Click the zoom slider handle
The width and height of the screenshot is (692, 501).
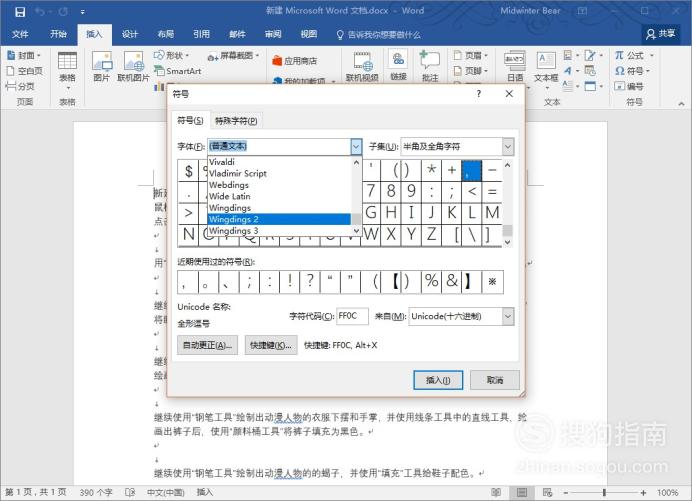click(604, 492)
